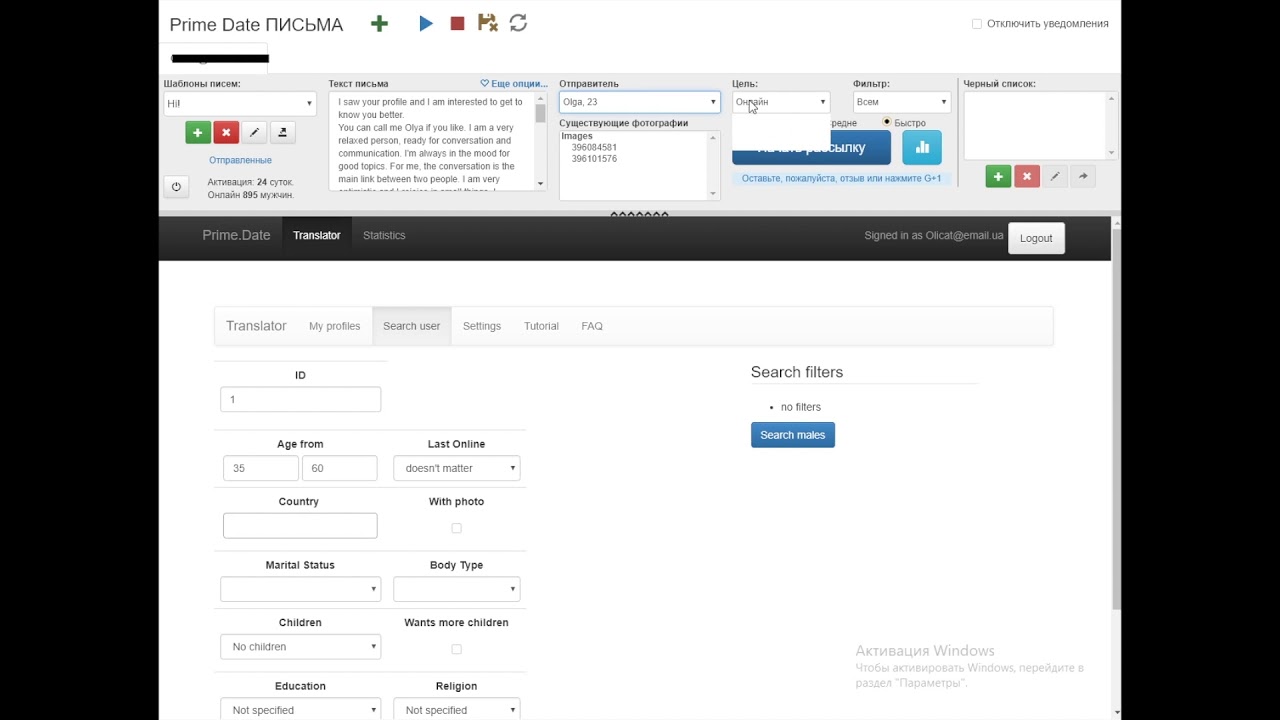Open the Body Type dropdown

tap(457, 589)
